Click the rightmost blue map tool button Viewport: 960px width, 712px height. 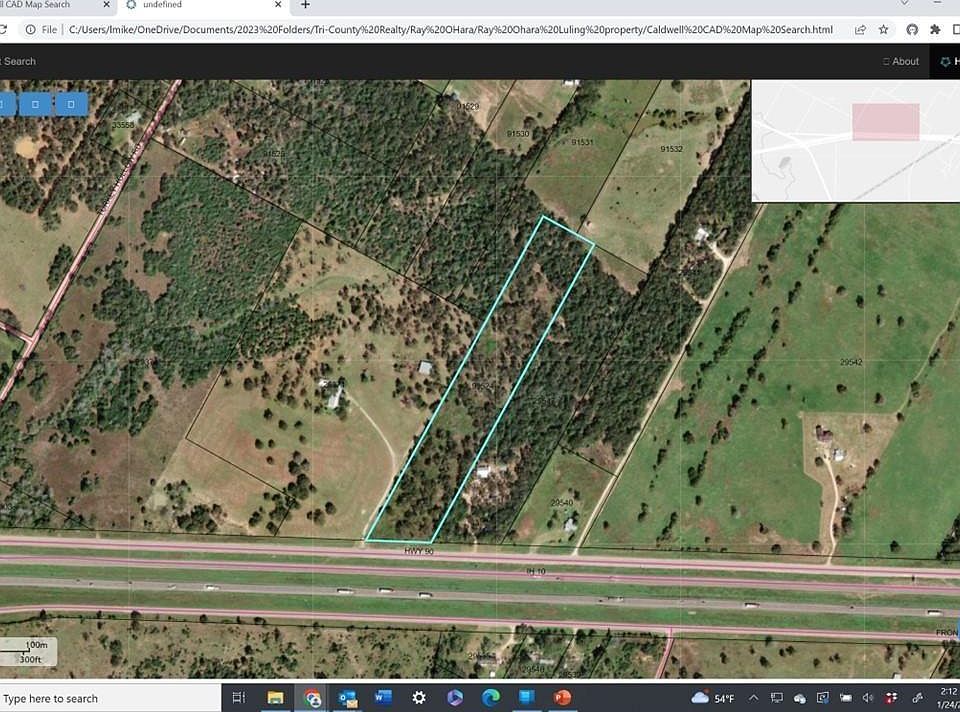tap(71, 104)
